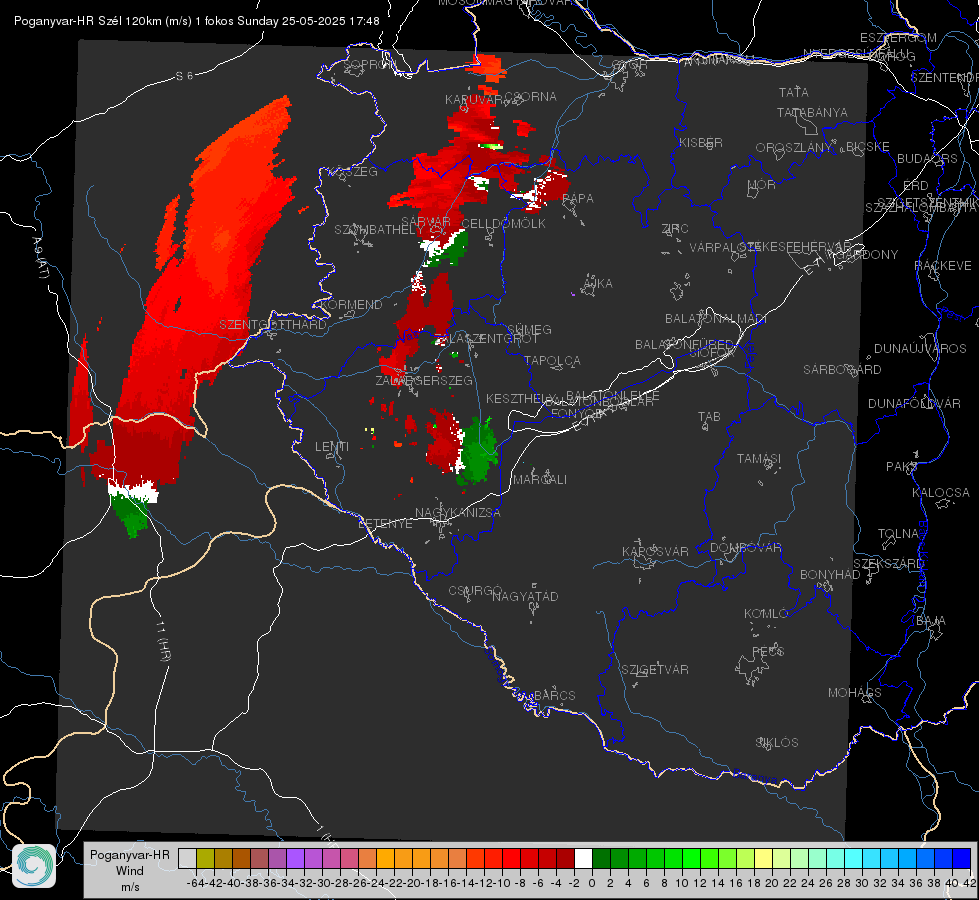Click the TAB town label
The width and height of the screenshot is (979, 900).
click(x=709, y=417)
